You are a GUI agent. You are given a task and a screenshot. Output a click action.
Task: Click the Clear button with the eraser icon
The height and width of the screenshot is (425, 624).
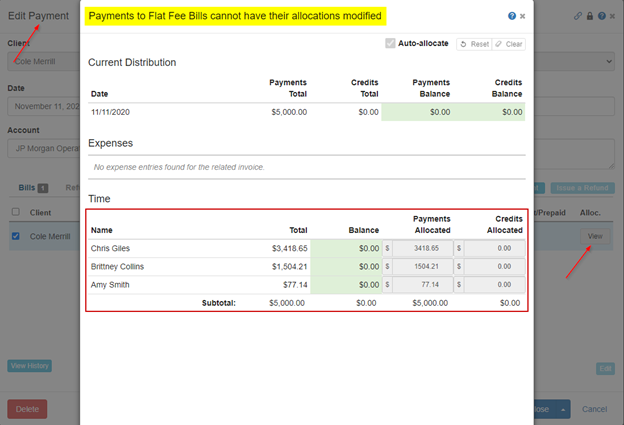pos(509,44)
